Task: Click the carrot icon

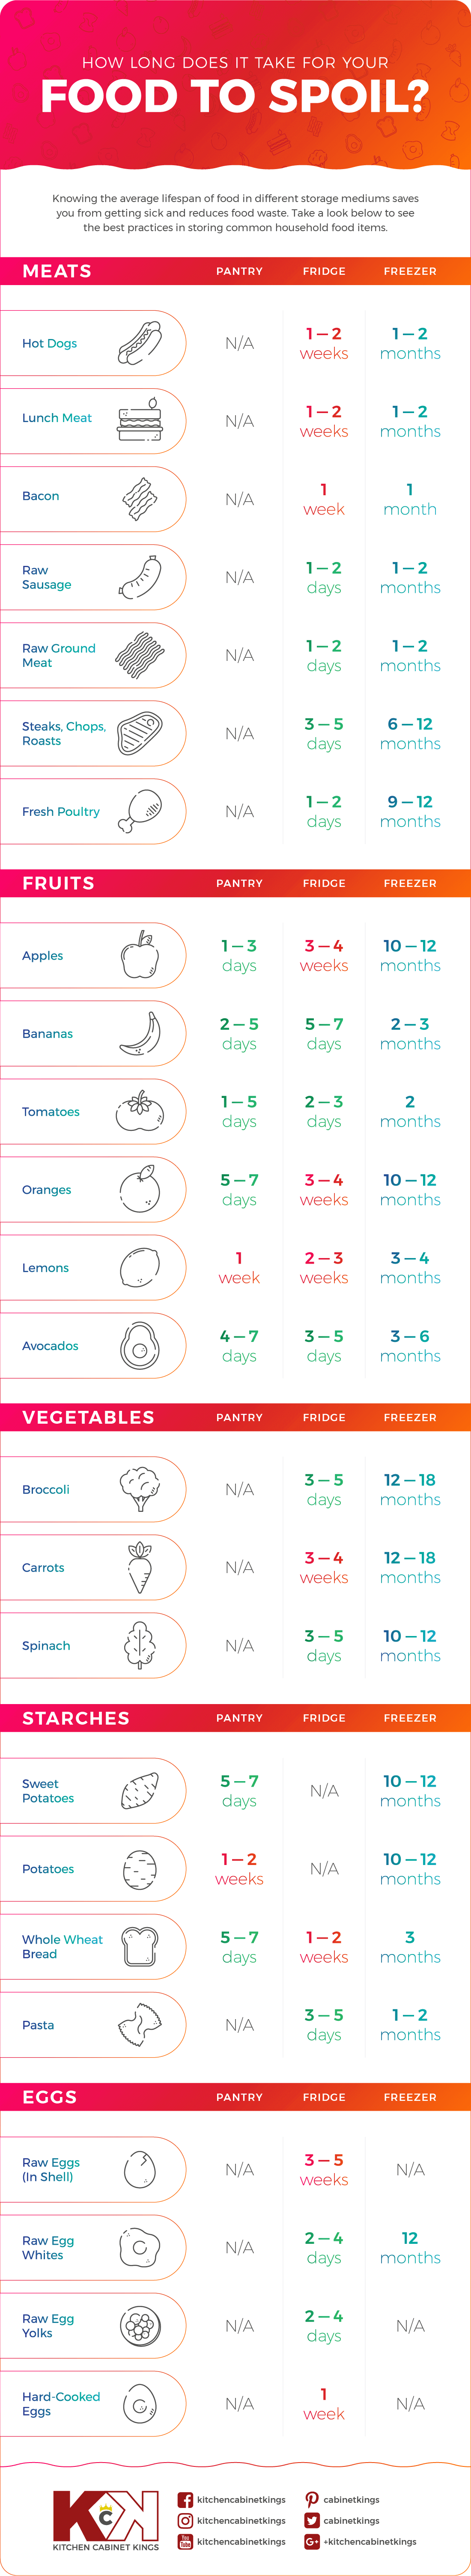Action: (x=139, y=1567)
